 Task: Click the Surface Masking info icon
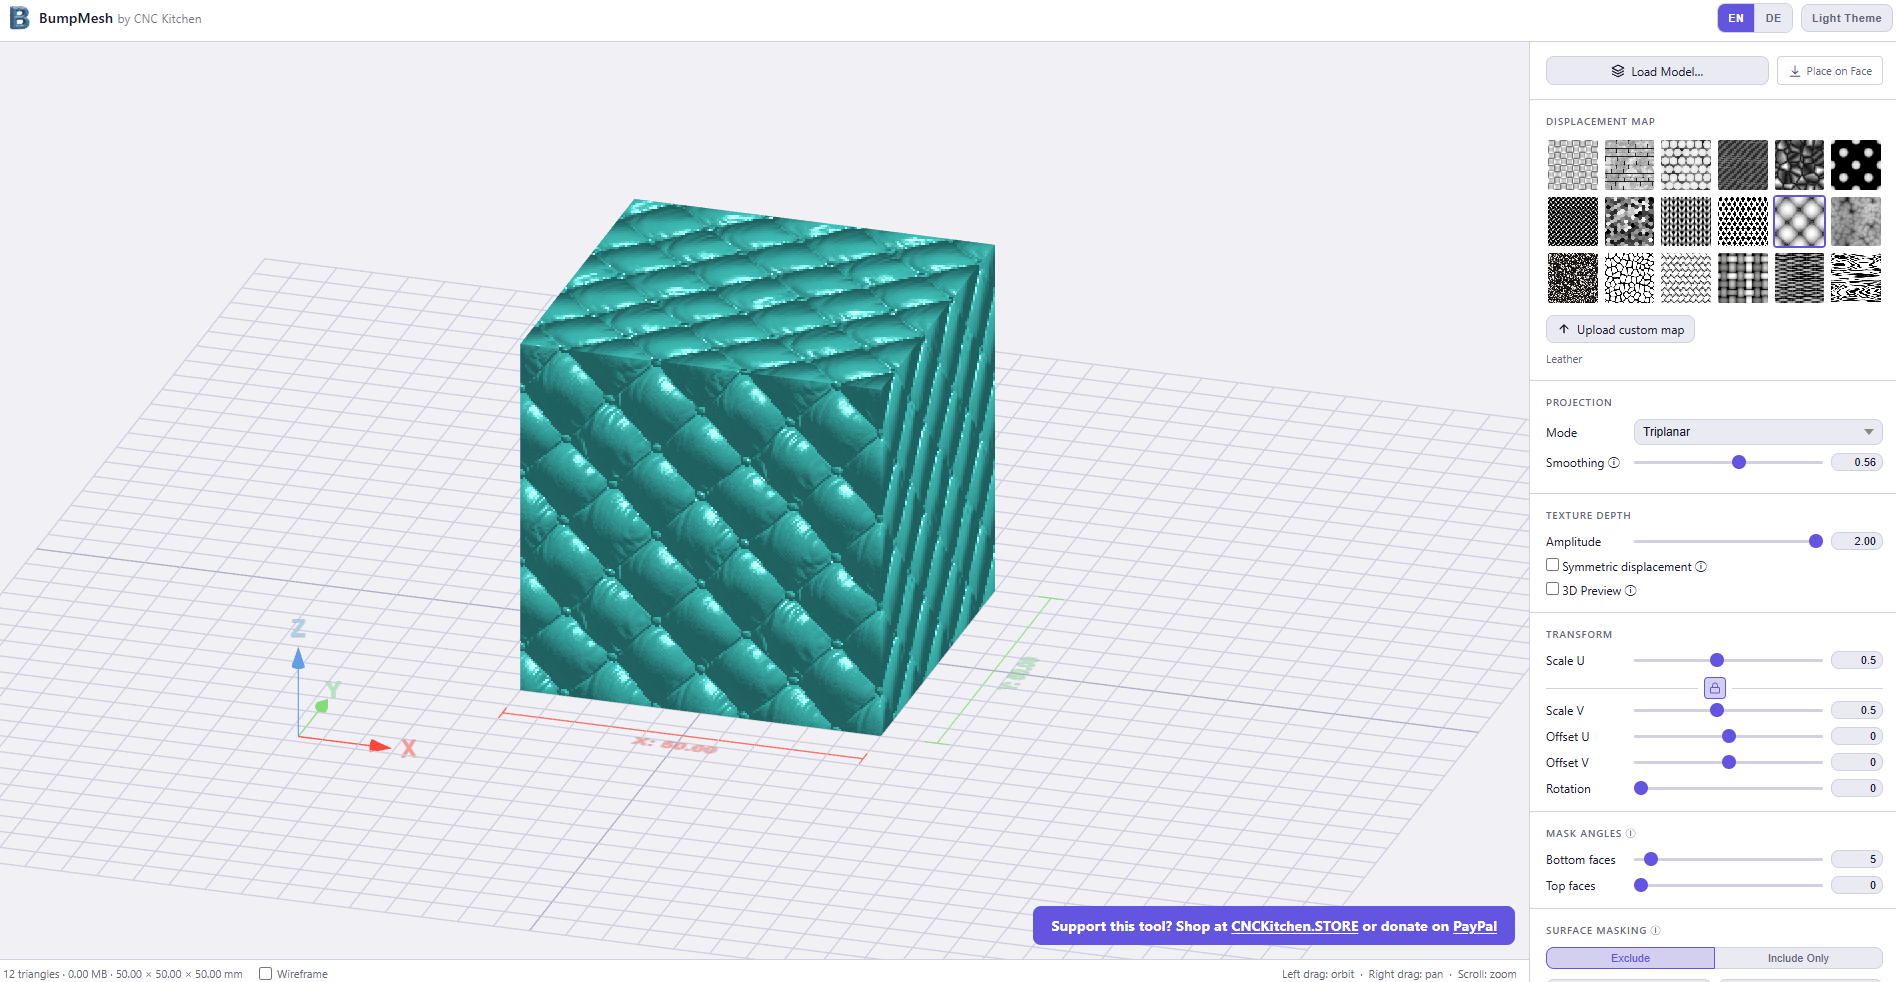click(x=1655, y=931)
